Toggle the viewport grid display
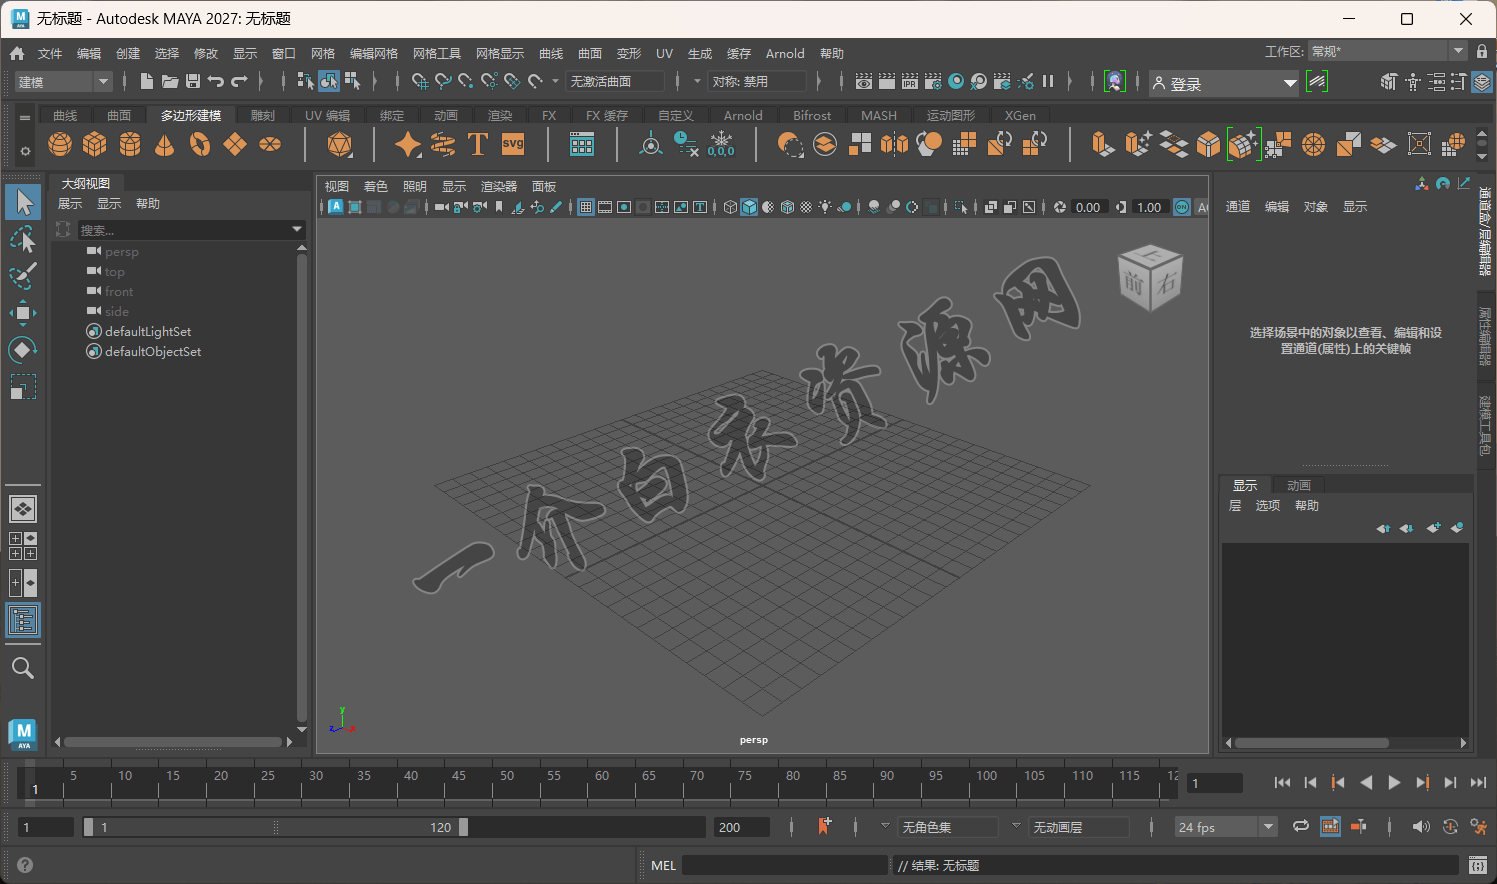Screen dimensions: 1497x884 586,207
